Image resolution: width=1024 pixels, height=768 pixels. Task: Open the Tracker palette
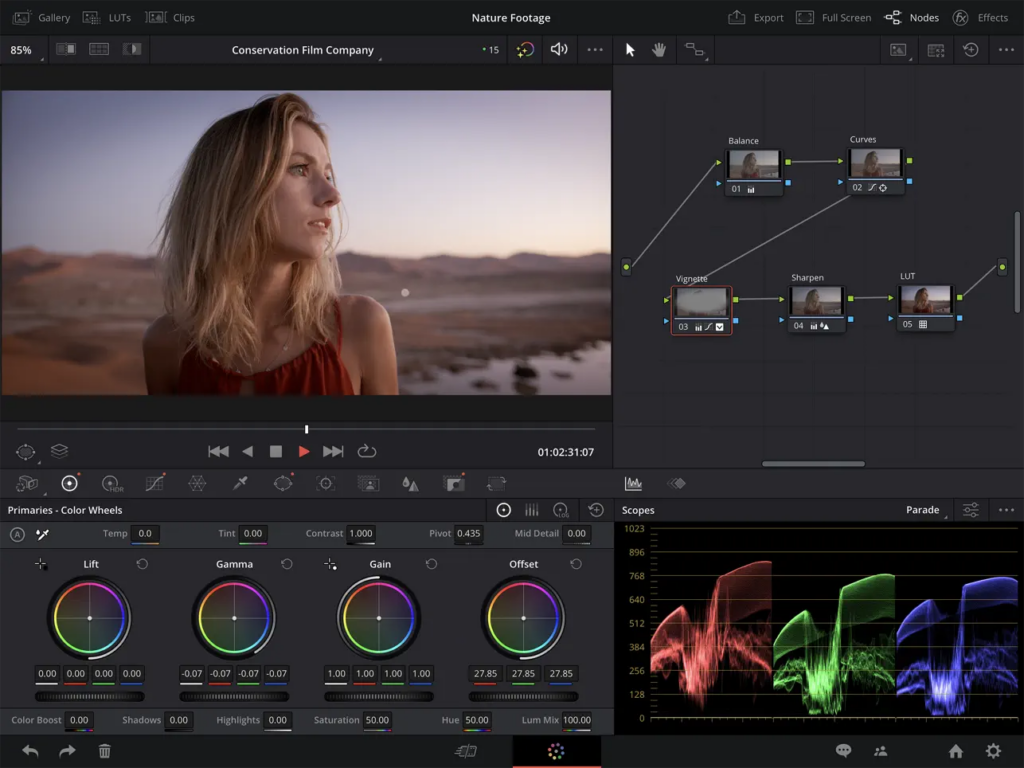pos(325,483)
